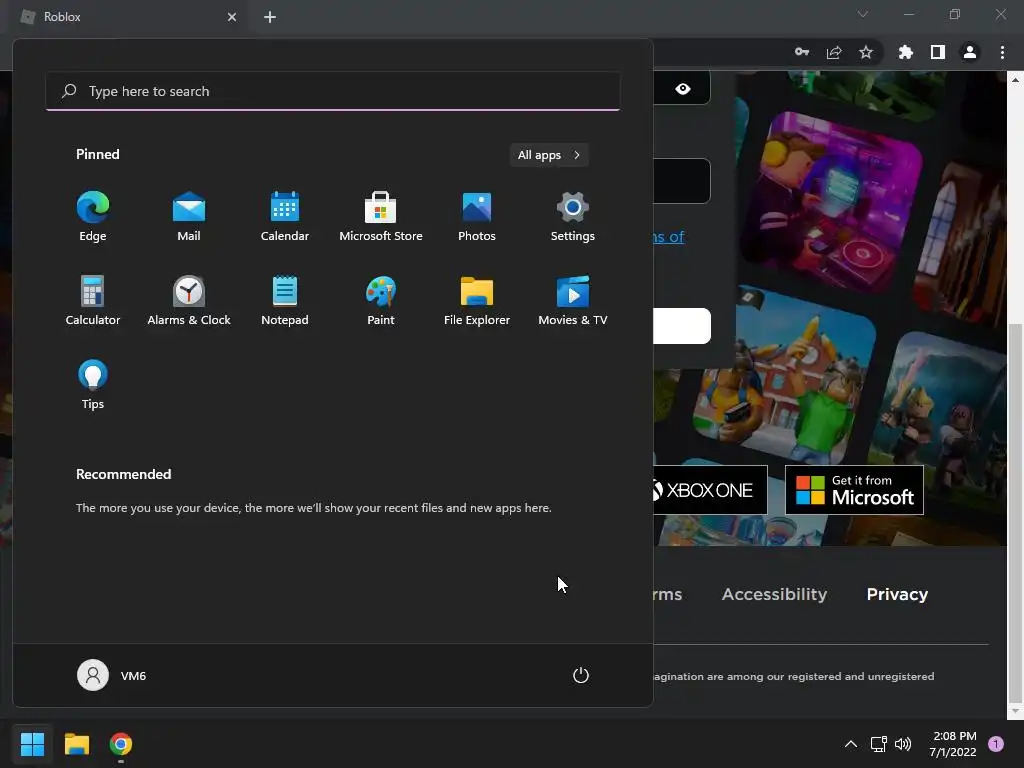Screen dimensions: 1024x768
Task: Open the Edge pinned app
Action: 93,217
